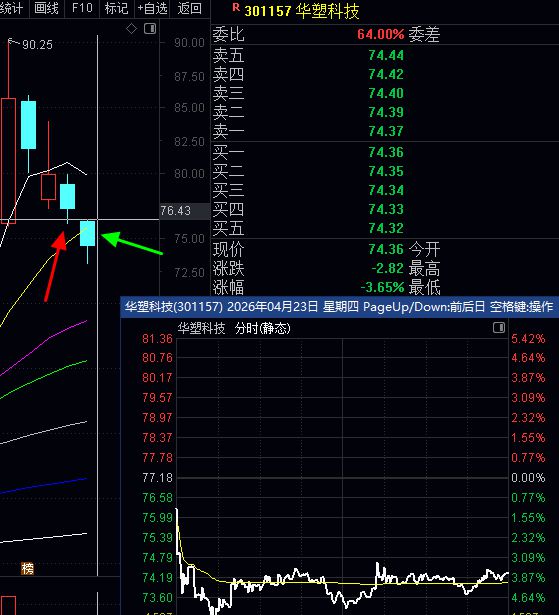Click the red arrow annotation on chart
This screenshot has height=615, width=559.
click(x=55, y=266)
